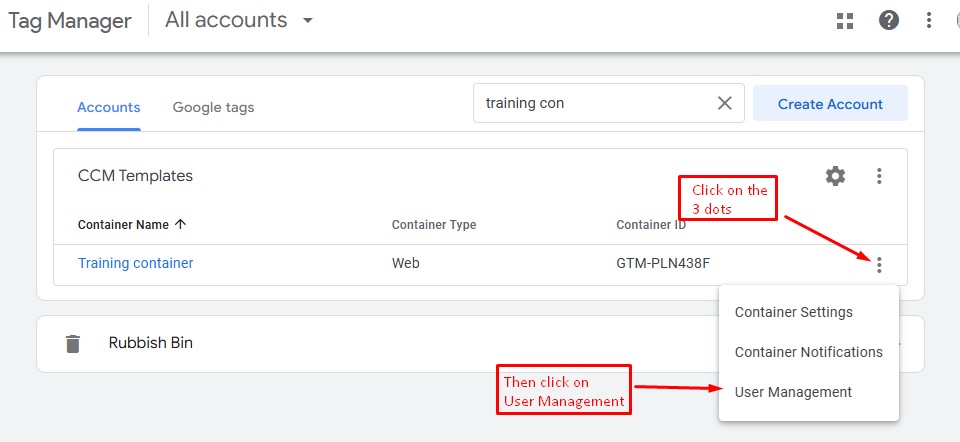Select User Management menu item

[809, 392]
